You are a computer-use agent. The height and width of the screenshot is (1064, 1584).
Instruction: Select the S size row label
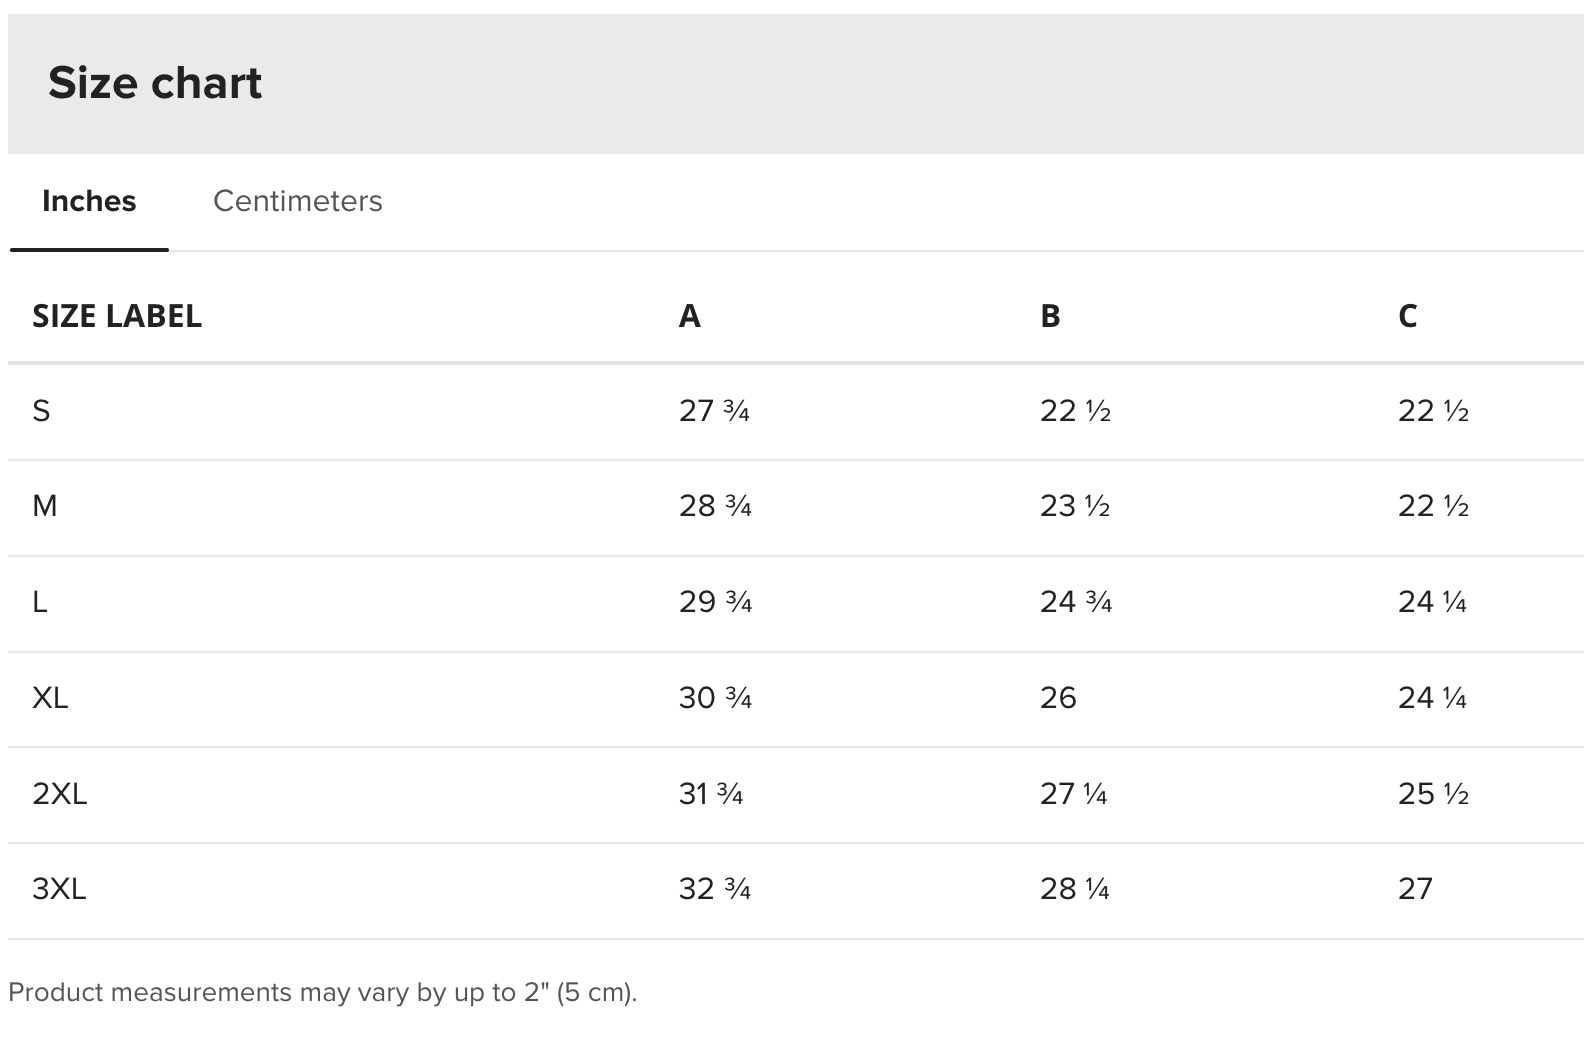click(41, 411)
